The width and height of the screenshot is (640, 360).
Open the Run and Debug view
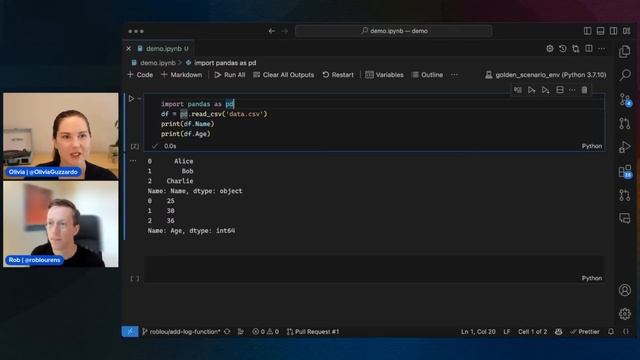click(624, 147)
